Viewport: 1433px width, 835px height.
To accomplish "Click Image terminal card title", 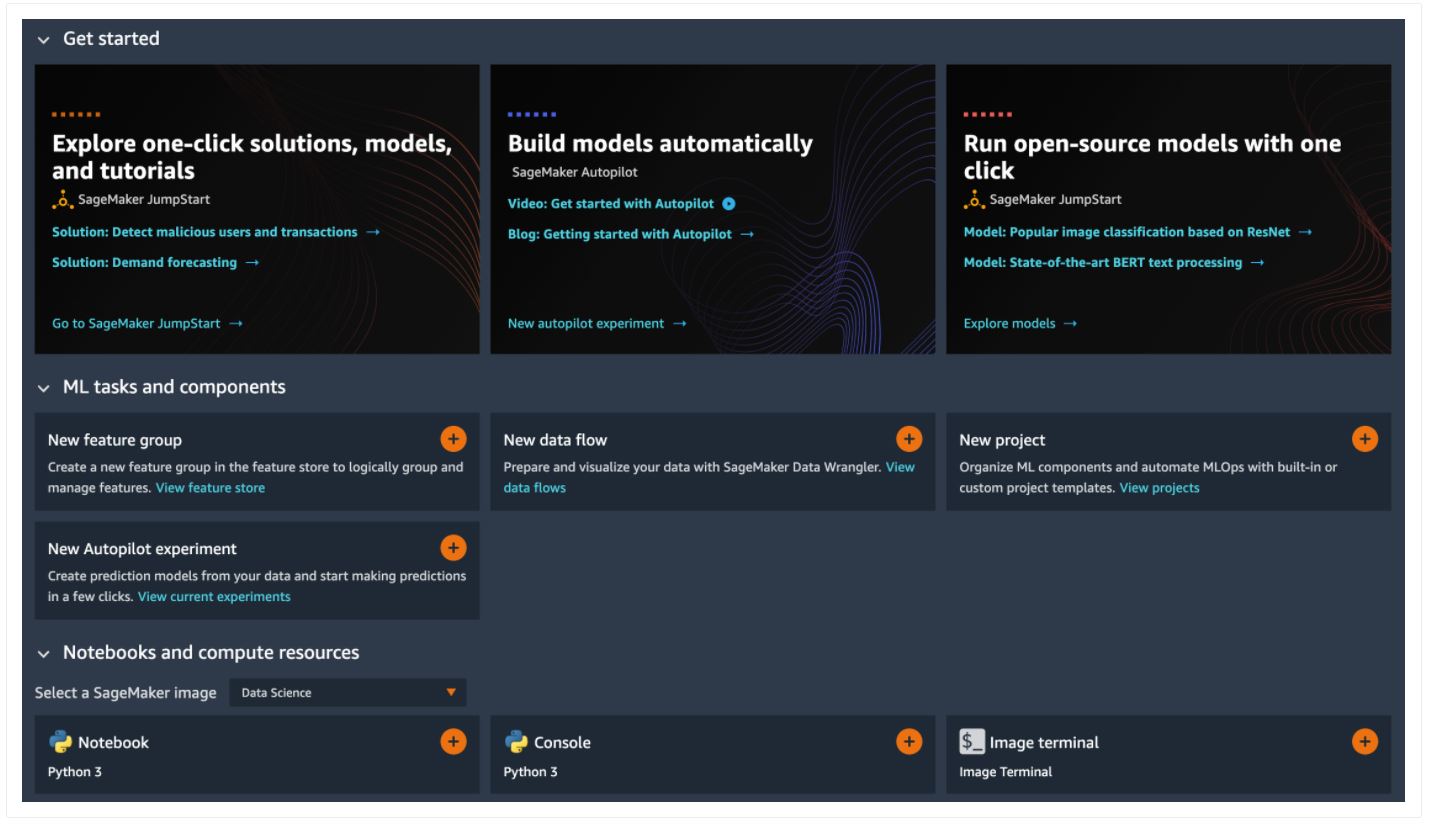I will [x=1044, y=743].
